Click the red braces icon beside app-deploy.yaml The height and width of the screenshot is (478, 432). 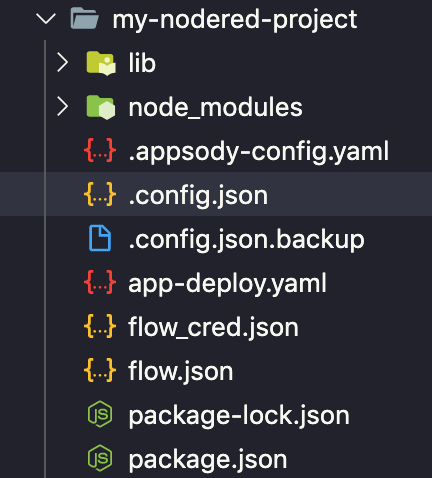pyautogui.click(x=100, y=282)
